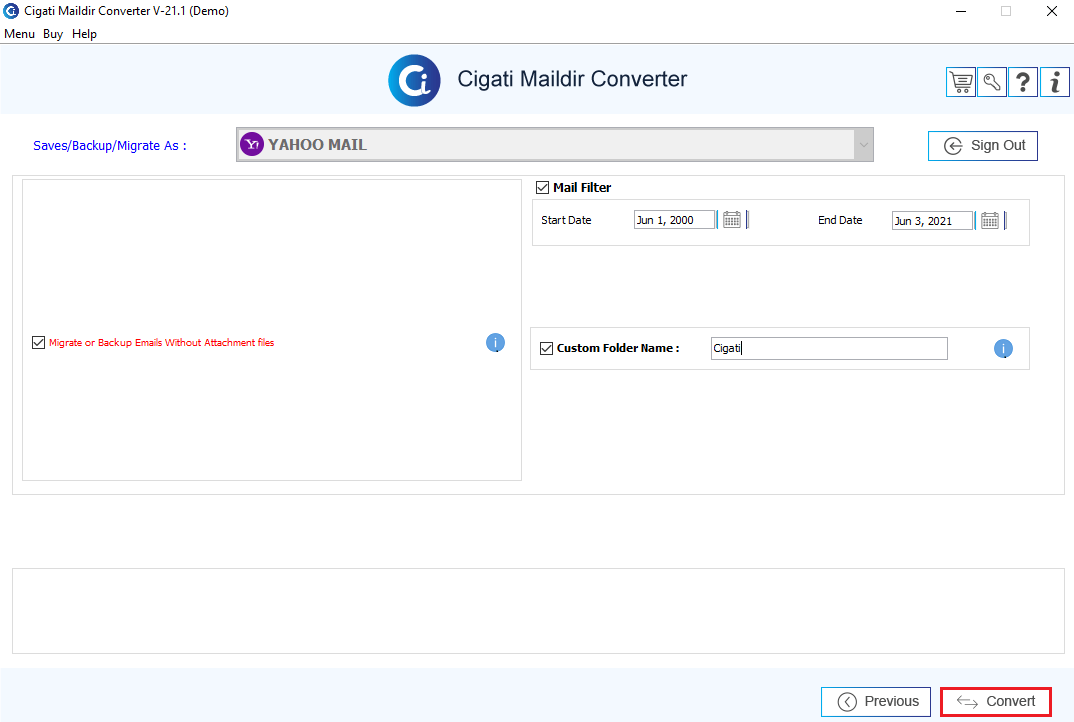Open the Start Date calendar picker
This screenshot has height=722, width=1074.
point(732,220)
